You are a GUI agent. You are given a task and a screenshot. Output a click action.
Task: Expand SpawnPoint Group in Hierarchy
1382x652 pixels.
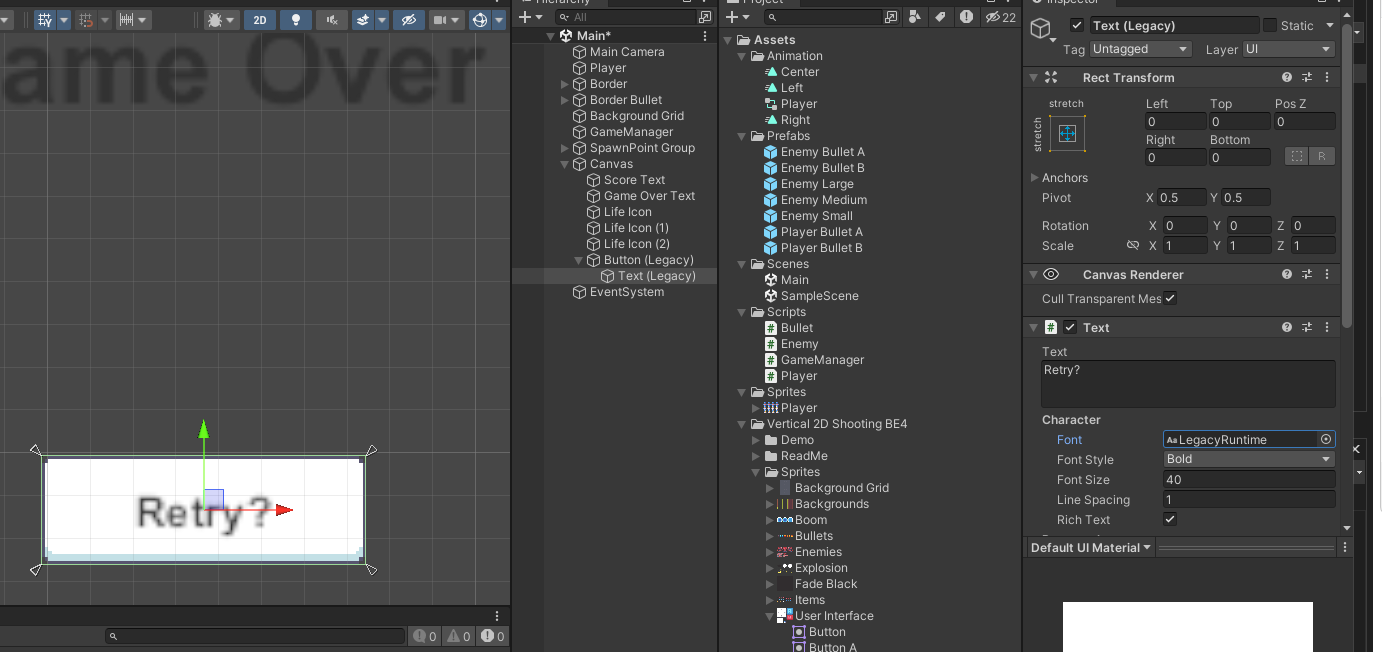pos(566,148)
